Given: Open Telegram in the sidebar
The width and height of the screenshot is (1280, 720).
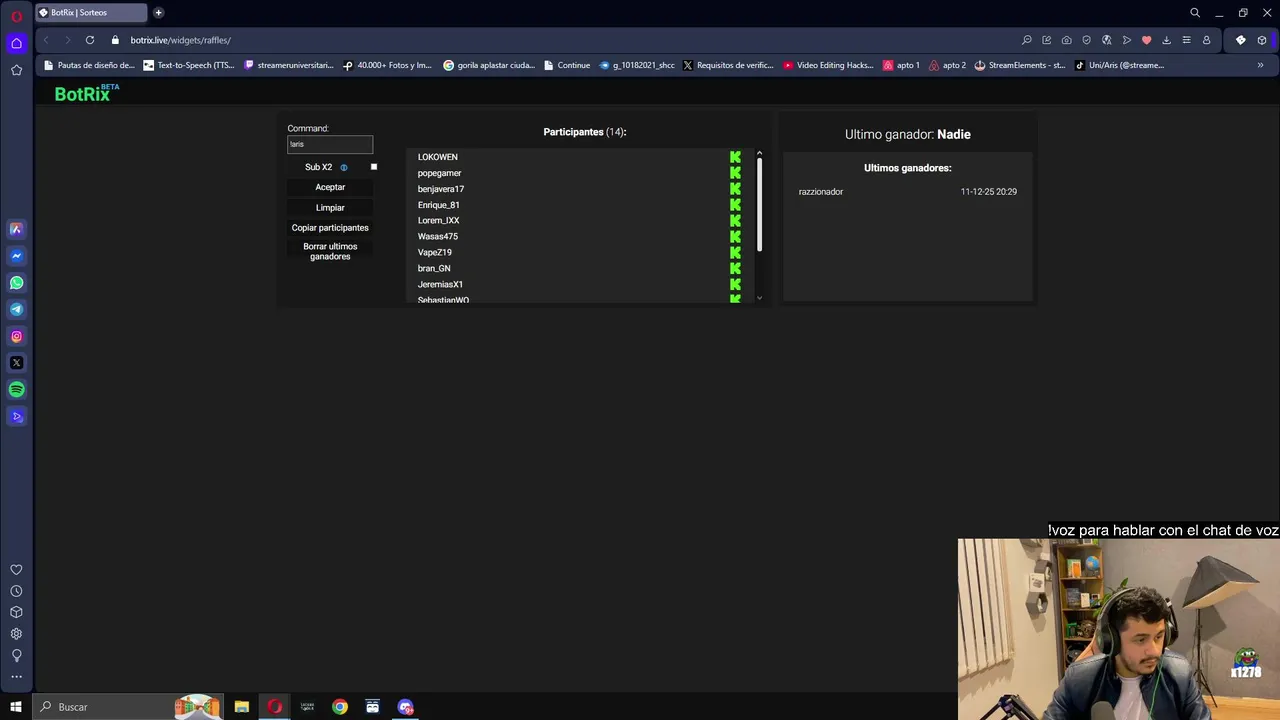Looking at the screenshot, I should 16,310.
